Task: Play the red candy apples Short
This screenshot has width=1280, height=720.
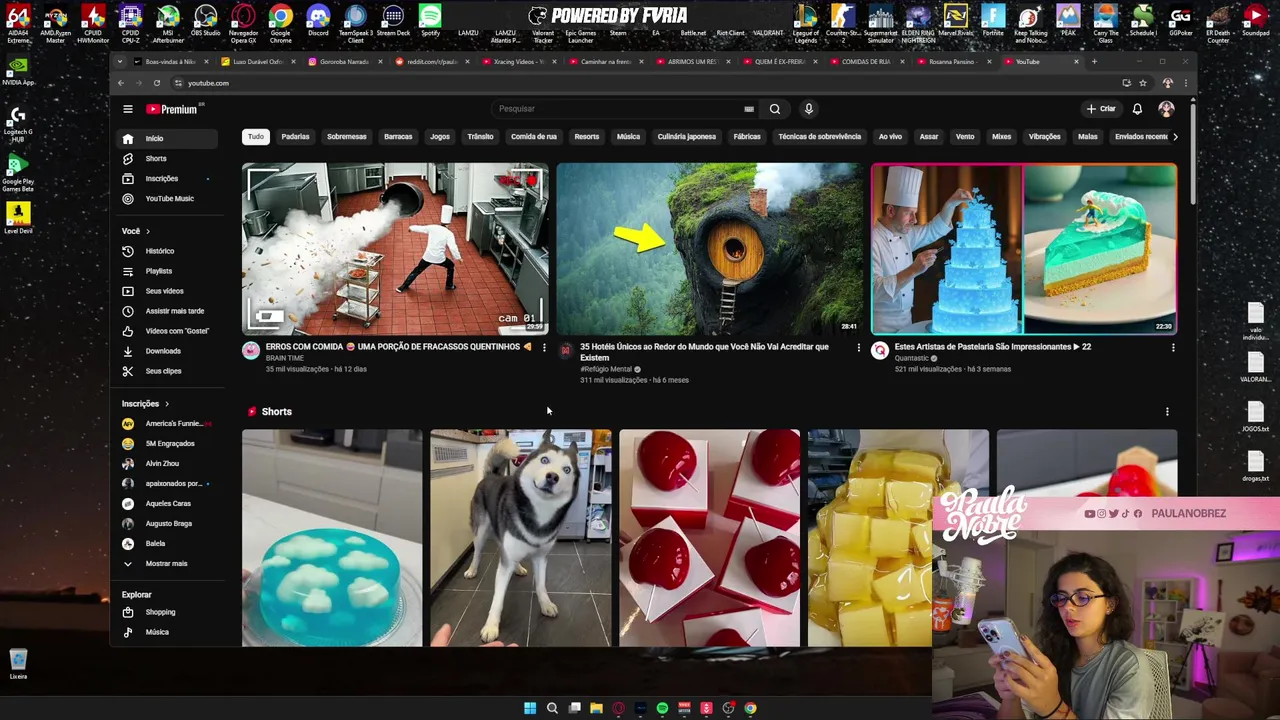Action: tap(710, 538)
